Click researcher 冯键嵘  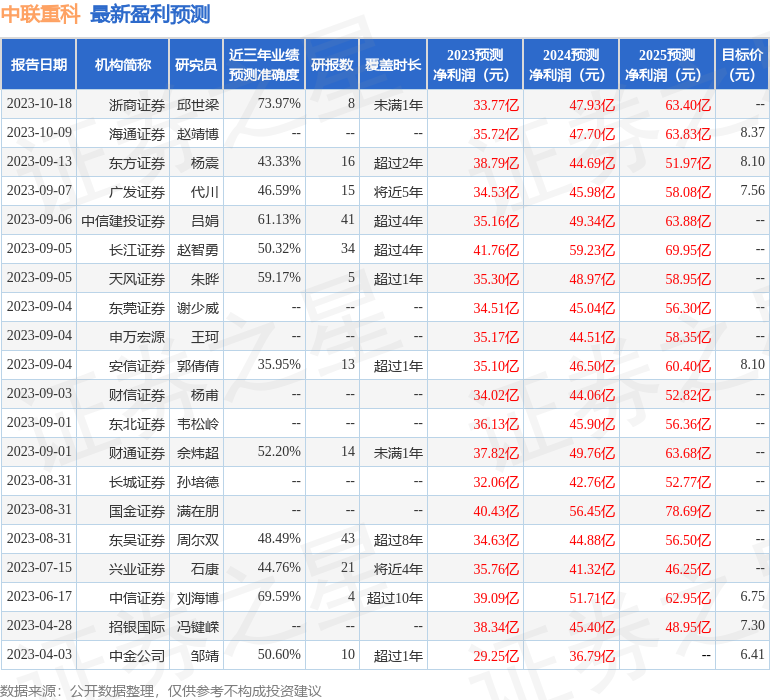point(197,626)
